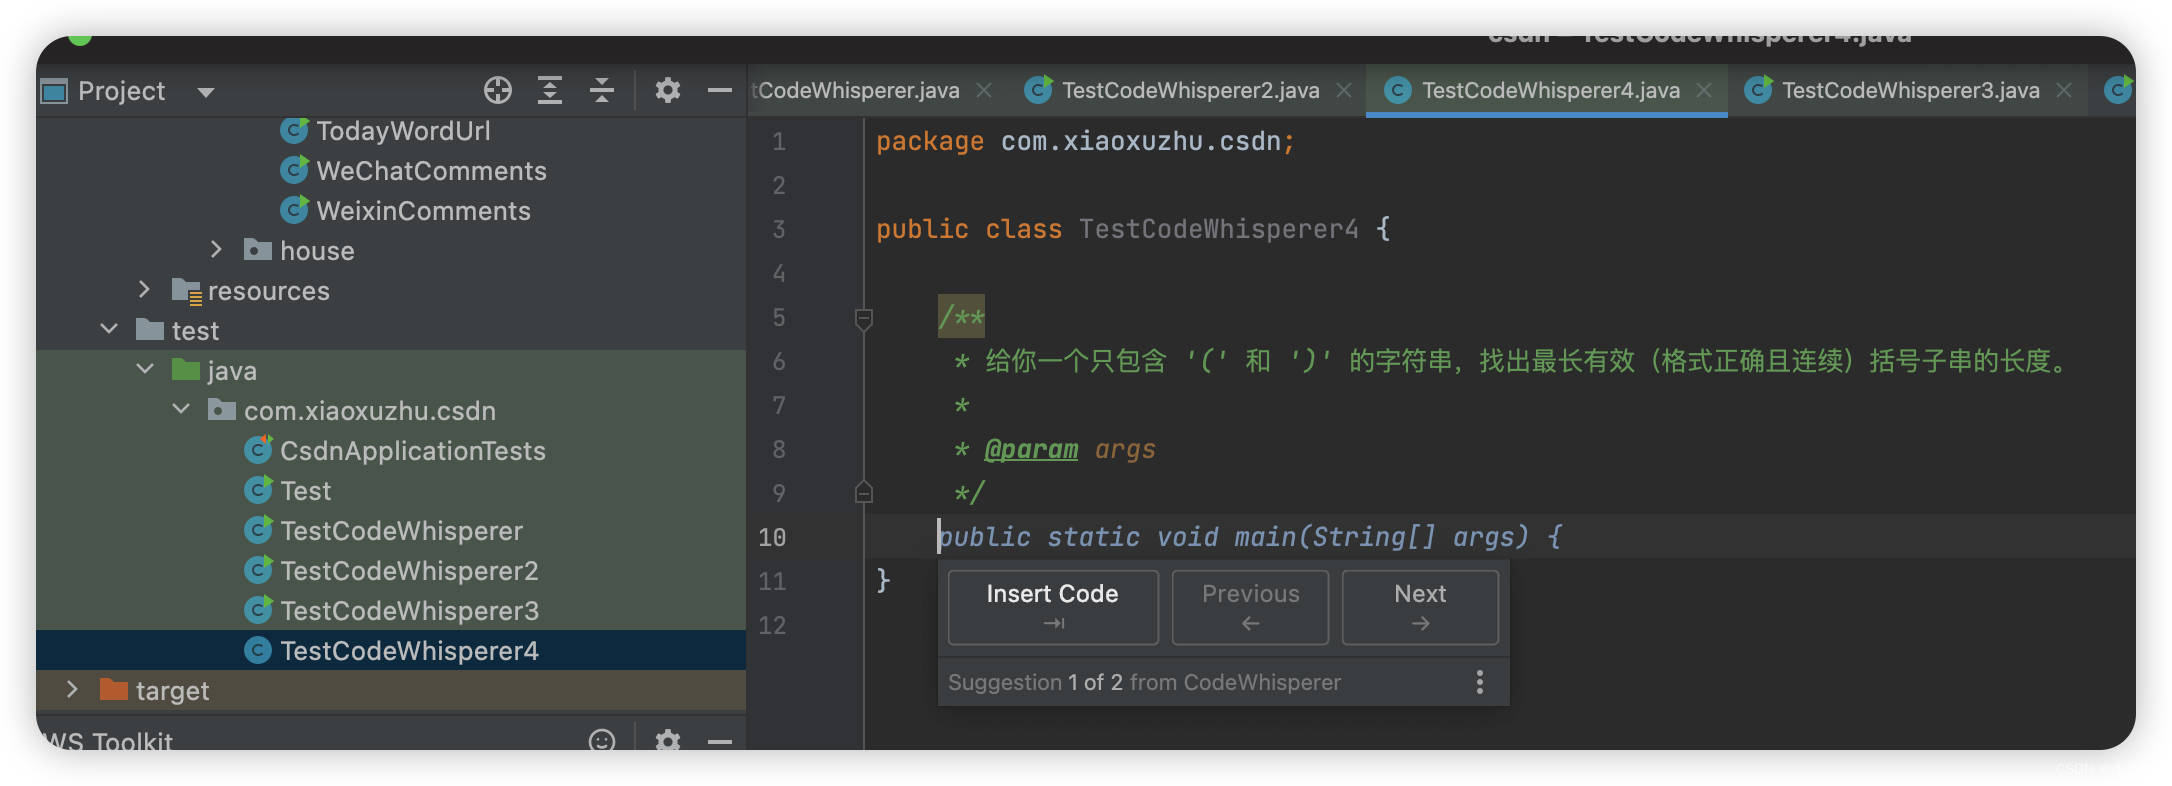The width and height of the screenshot is (2172, 786).
Task: Click the TestCodeWhisperer3.java tab file icon
Action: [x=1759, y=90]
